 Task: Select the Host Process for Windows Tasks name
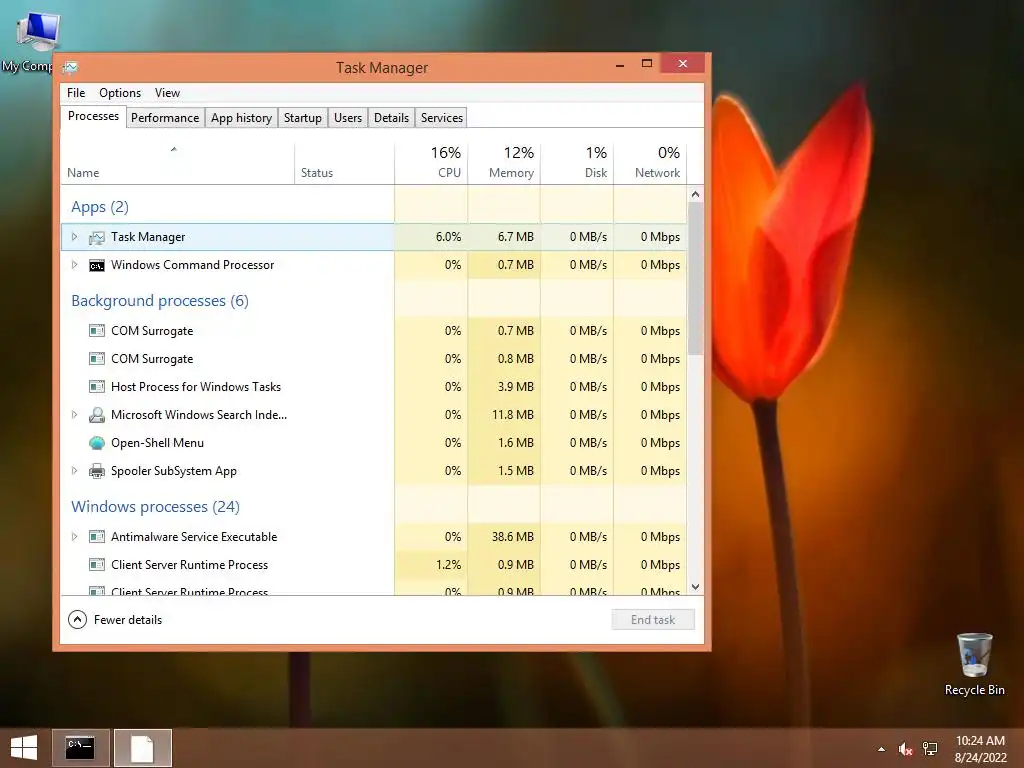pyautogui.click(x=196, y=387)
